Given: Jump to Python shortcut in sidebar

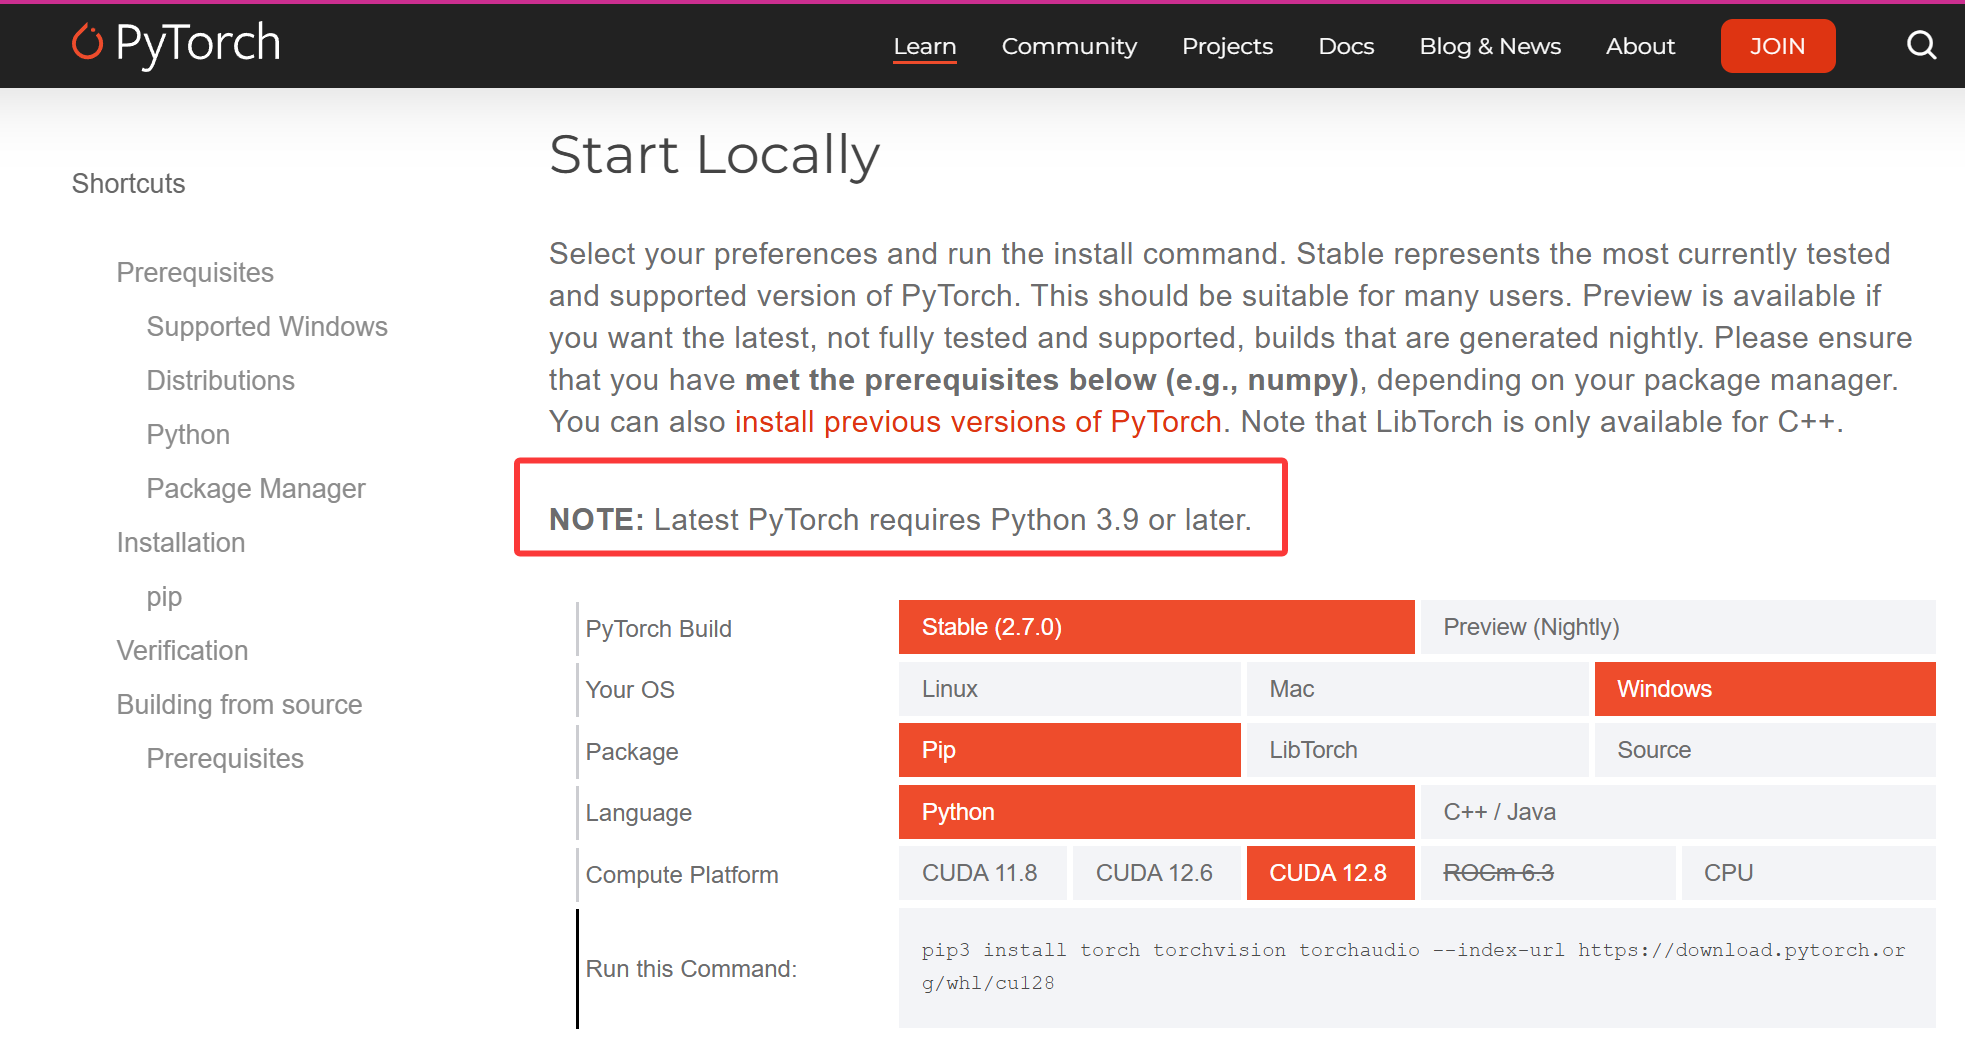Looking at the screenshot, I should 188,434.
